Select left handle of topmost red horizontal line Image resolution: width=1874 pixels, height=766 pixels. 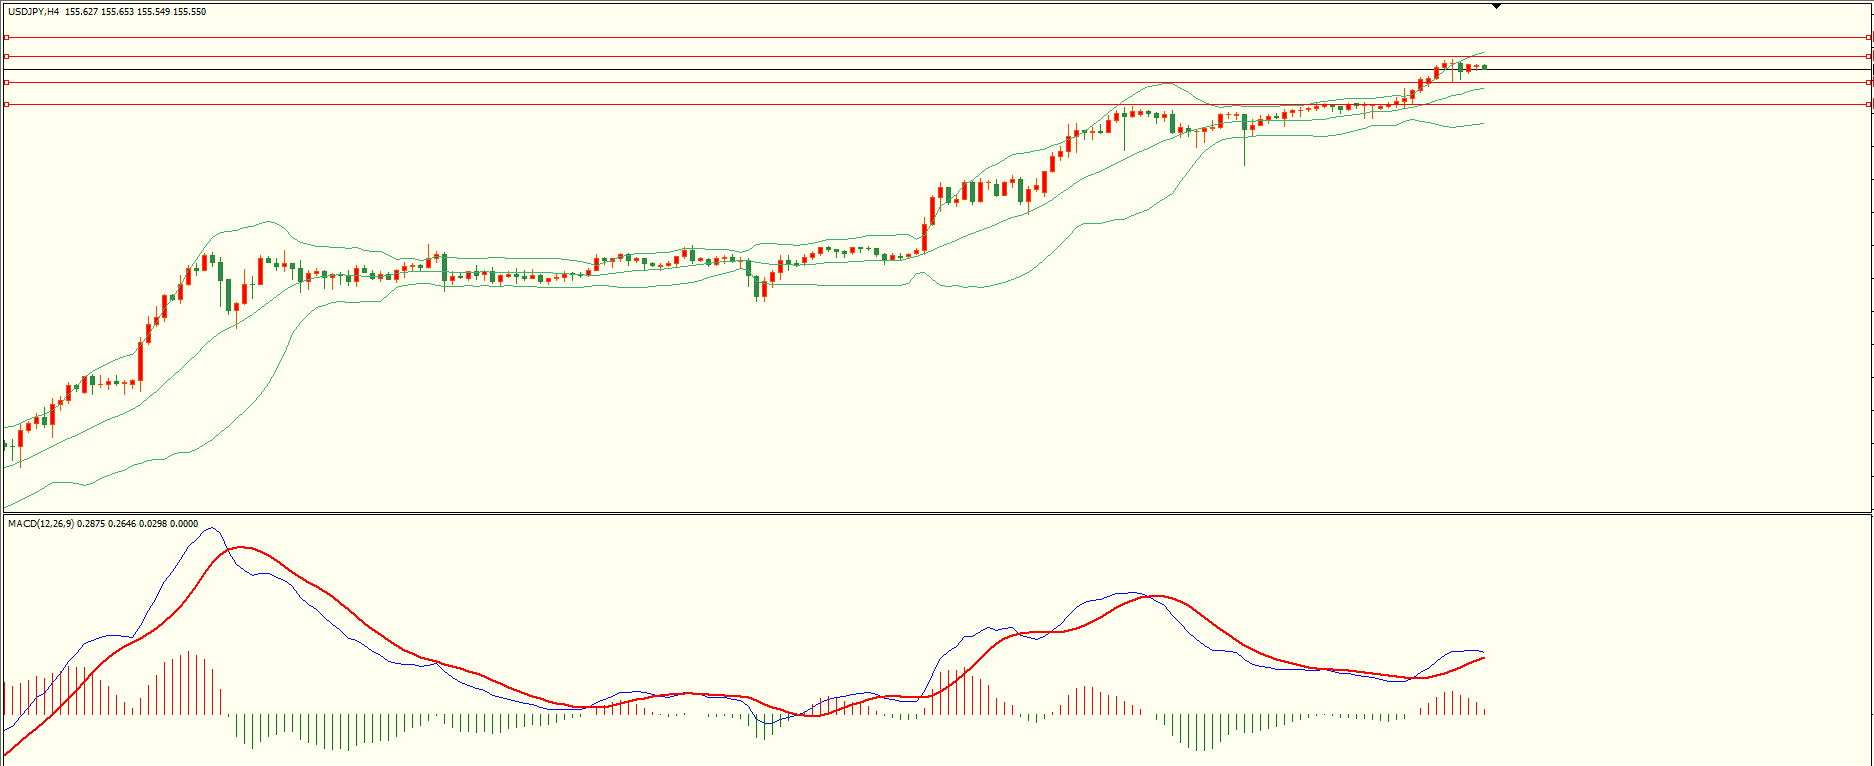tap(6, 37)
